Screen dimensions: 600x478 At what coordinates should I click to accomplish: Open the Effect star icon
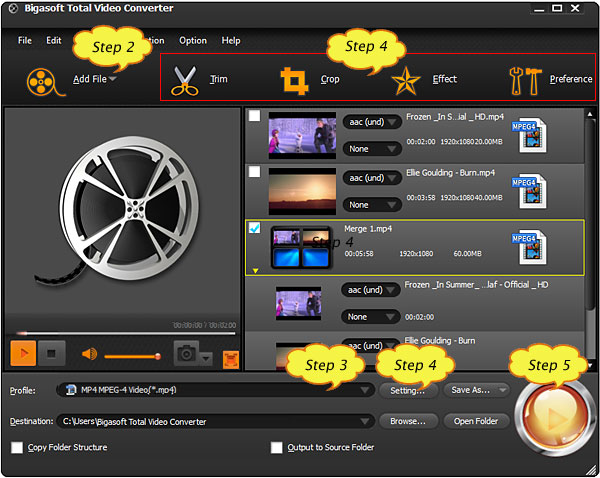click(406, 81)
